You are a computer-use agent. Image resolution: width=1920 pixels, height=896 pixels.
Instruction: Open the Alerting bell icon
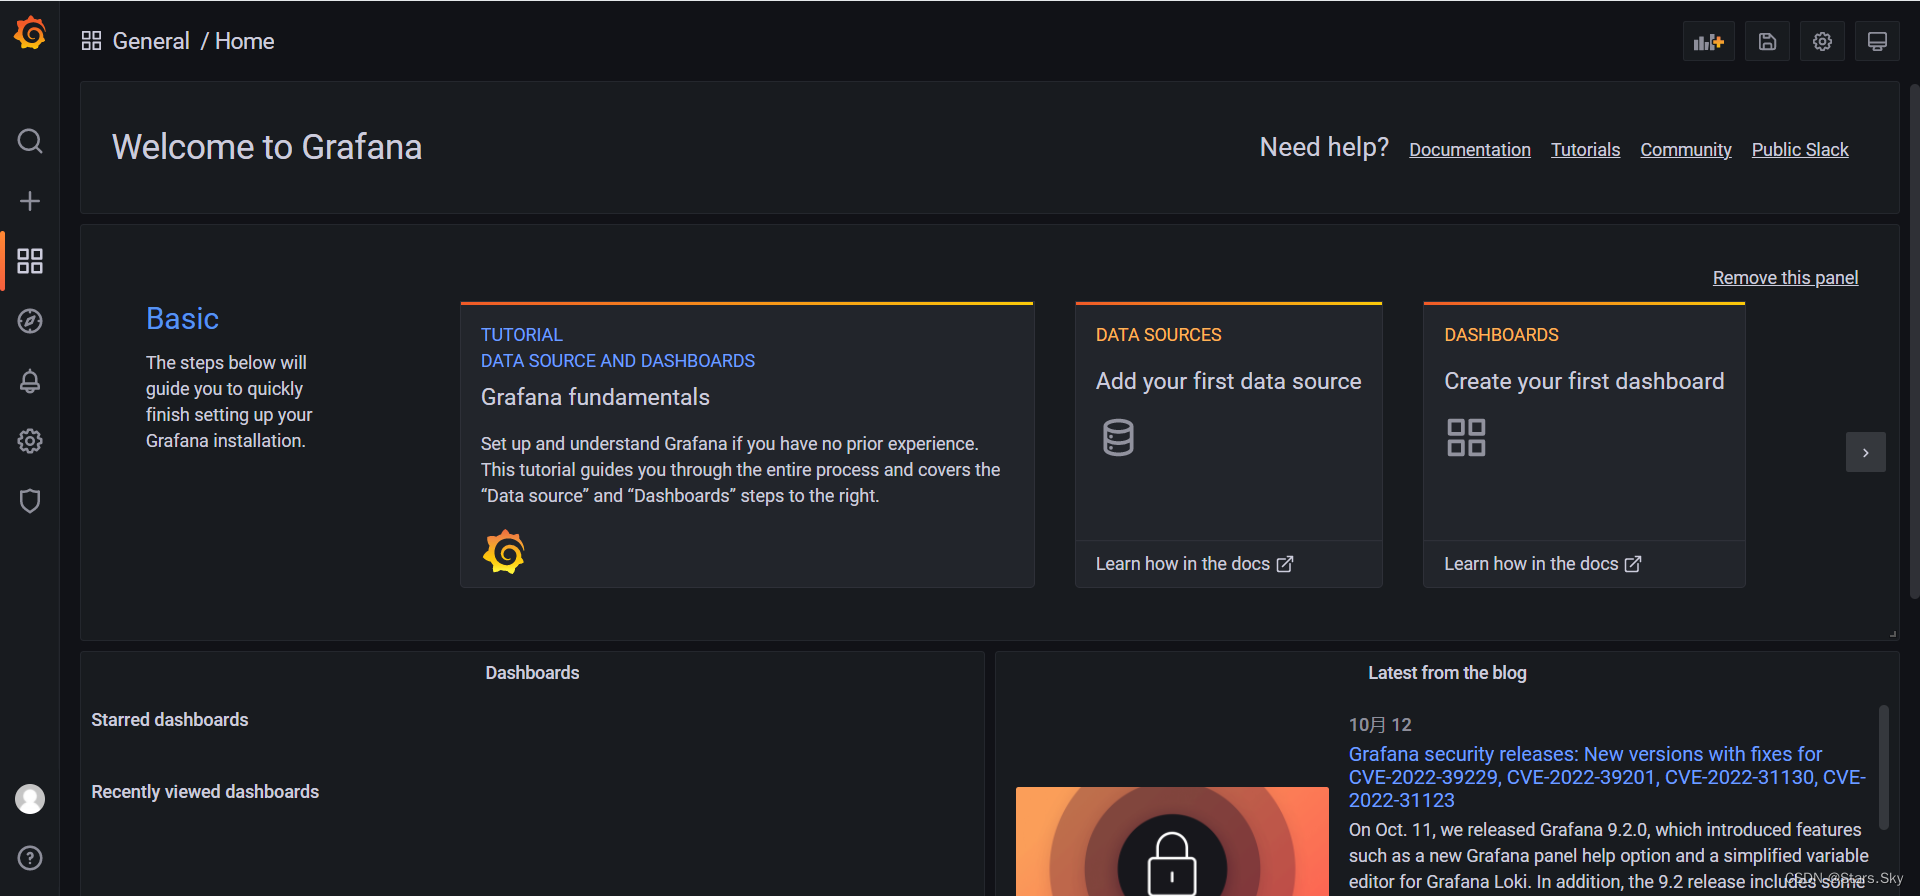coord(30,381)
